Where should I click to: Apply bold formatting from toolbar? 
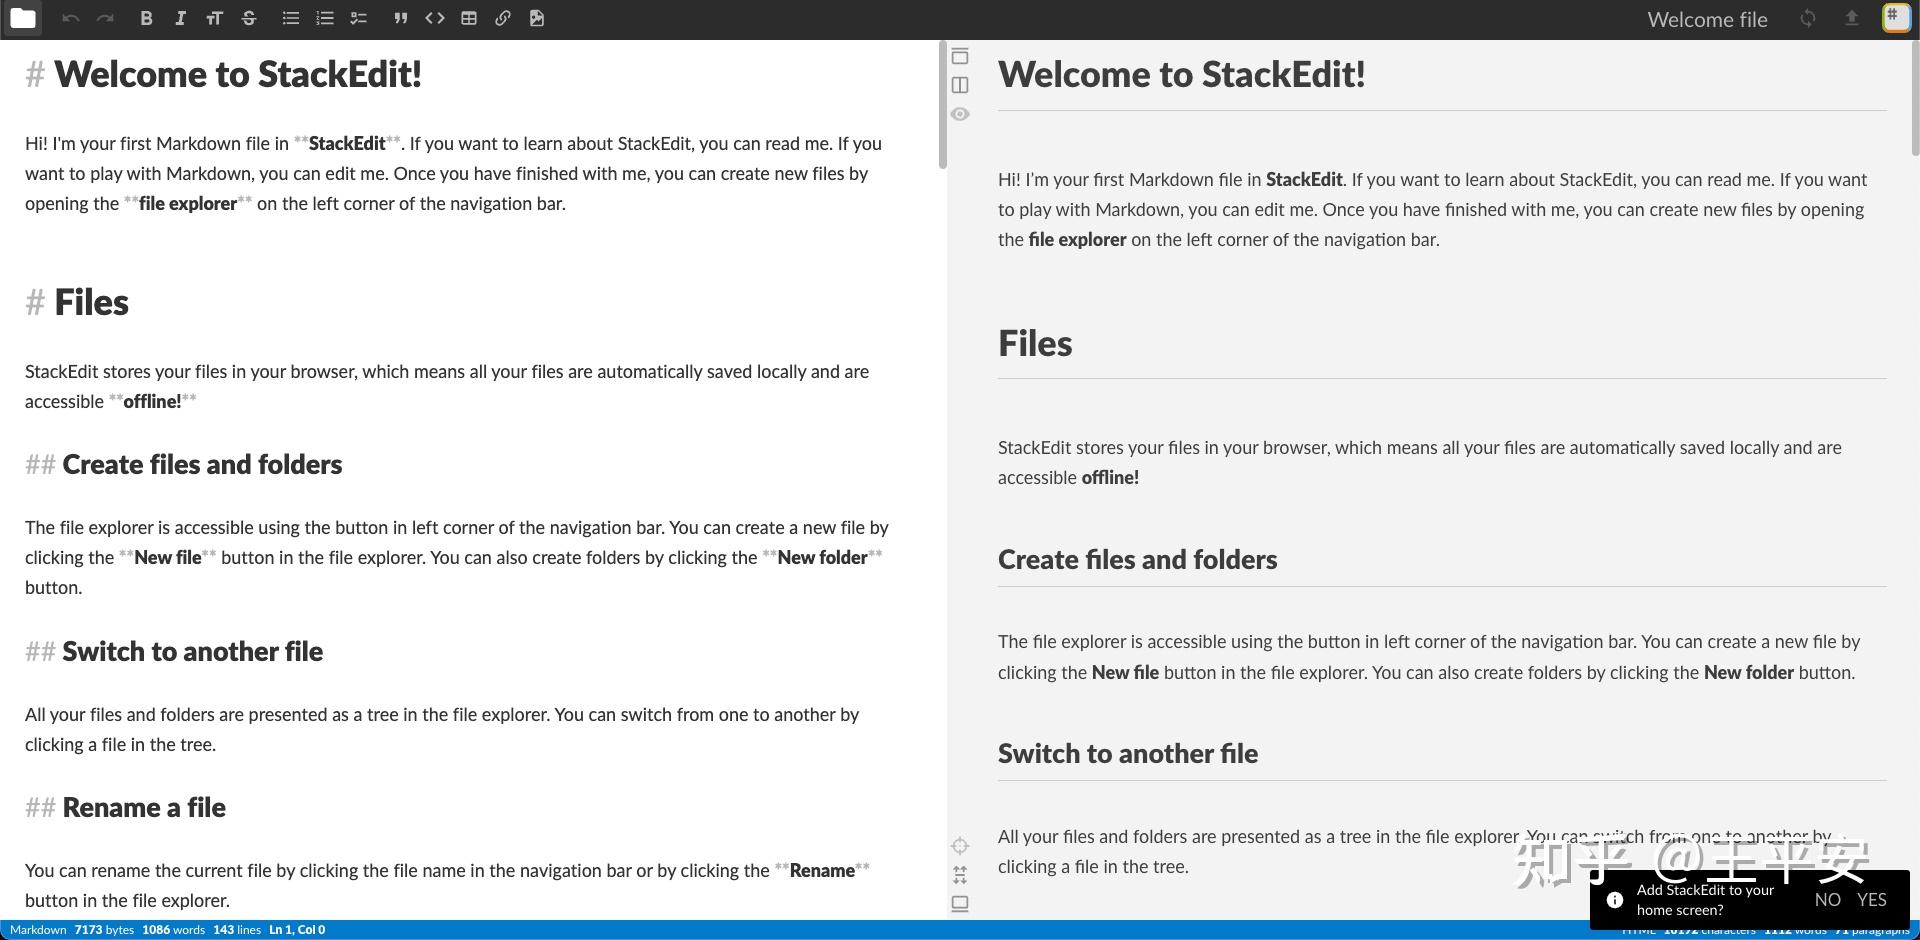pyautogui.click(x=146, y=18)
